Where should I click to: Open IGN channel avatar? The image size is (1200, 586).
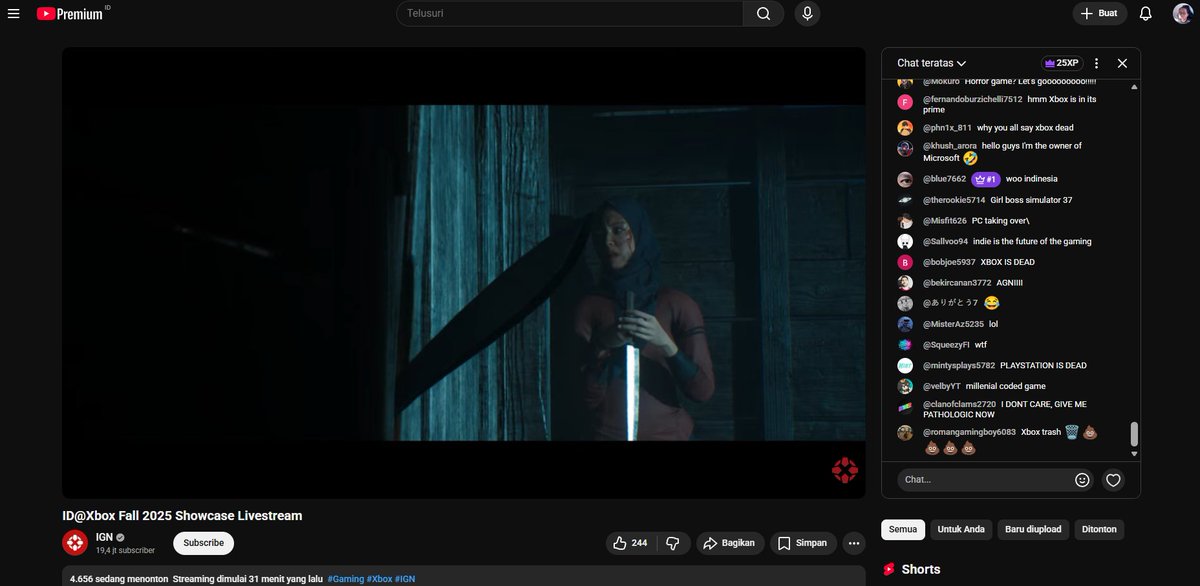pos(75,543)
